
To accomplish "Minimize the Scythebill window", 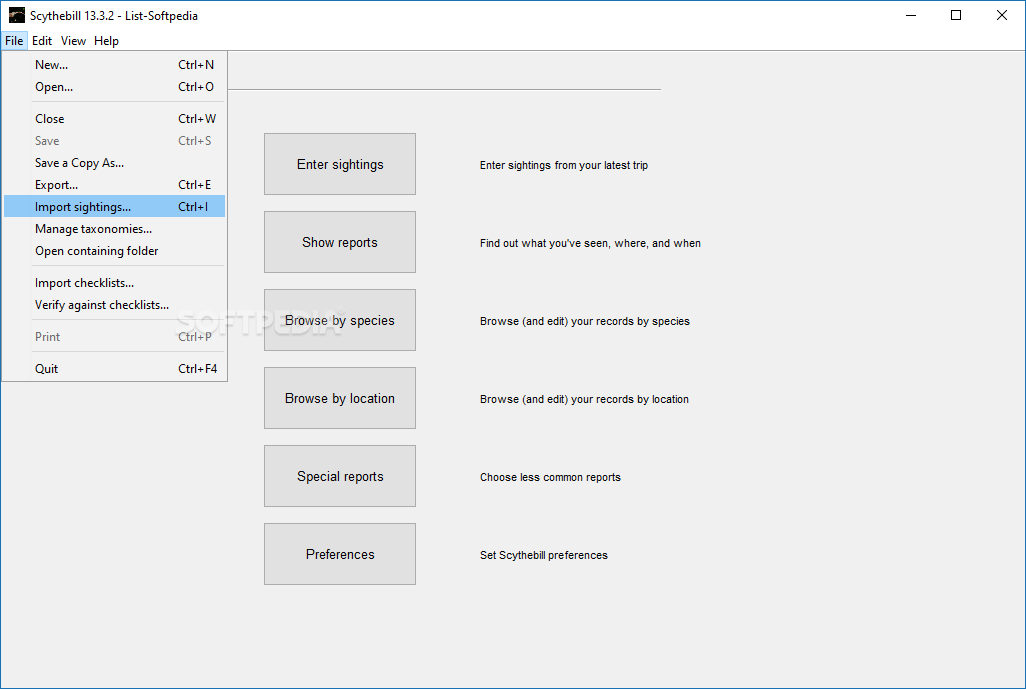I will [910, 15].
